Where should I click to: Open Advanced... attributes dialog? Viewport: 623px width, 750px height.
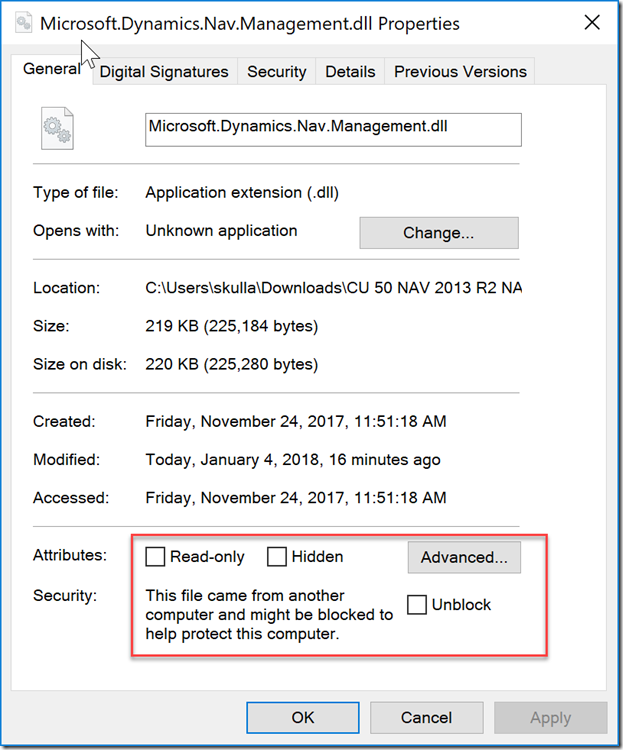point(464,557)
